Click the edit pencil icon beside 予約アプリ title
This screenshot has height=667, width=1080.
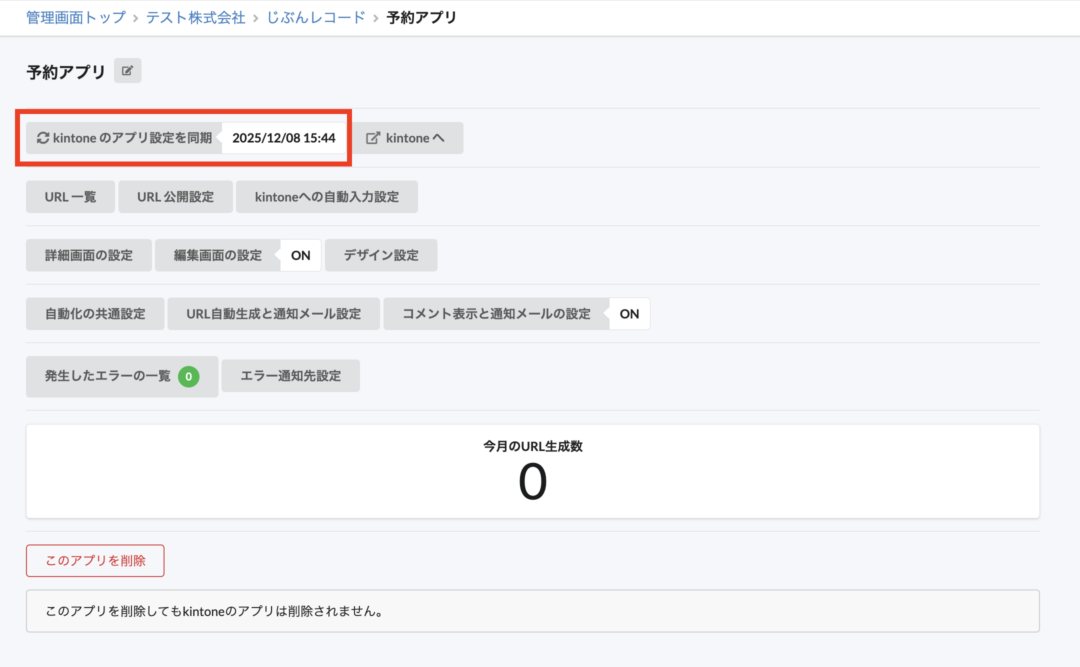pyautogui.click(x=127, y=70)
